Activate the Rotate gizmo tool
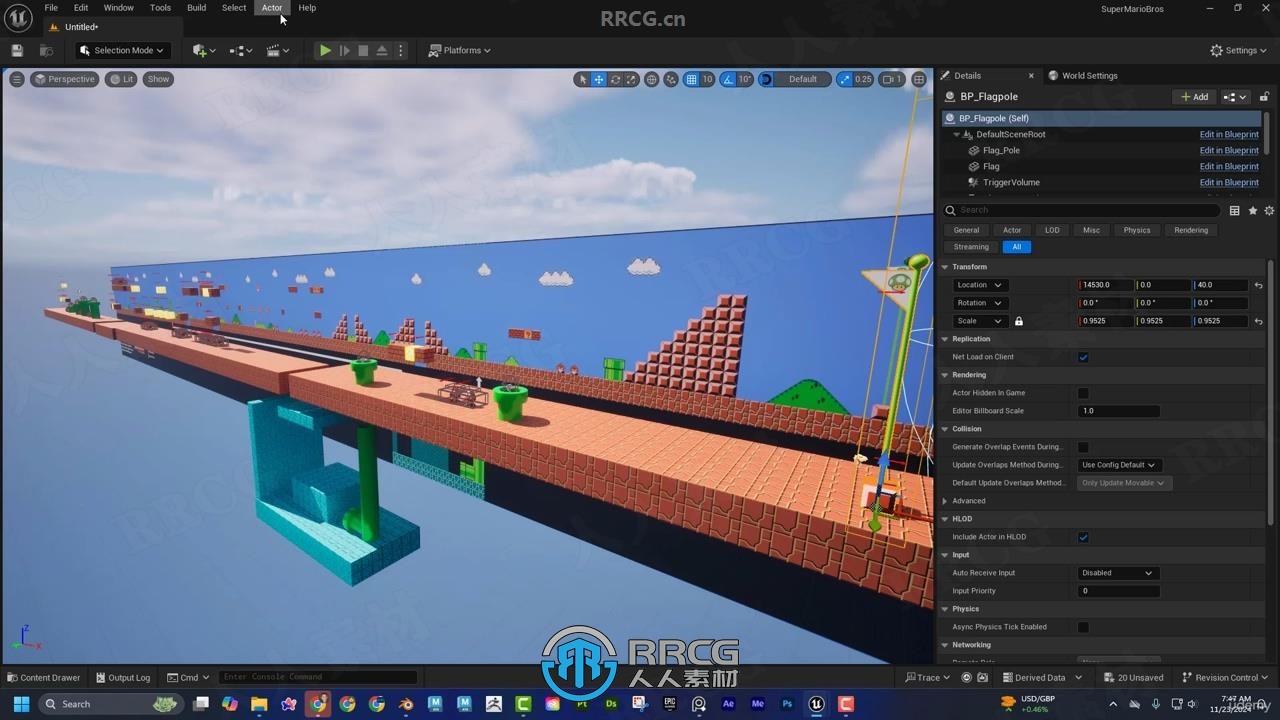1280x720 pixels. pyautogui.click(x=615, y=79)
